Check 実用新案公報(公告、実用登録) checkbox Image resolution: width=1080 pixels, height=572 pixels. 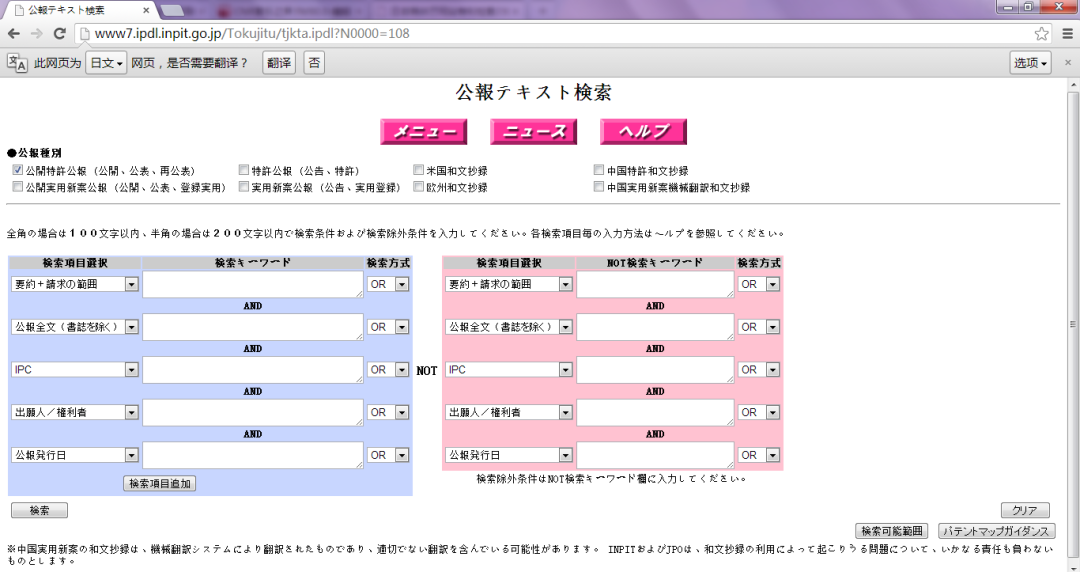click(x=244, y=186)
